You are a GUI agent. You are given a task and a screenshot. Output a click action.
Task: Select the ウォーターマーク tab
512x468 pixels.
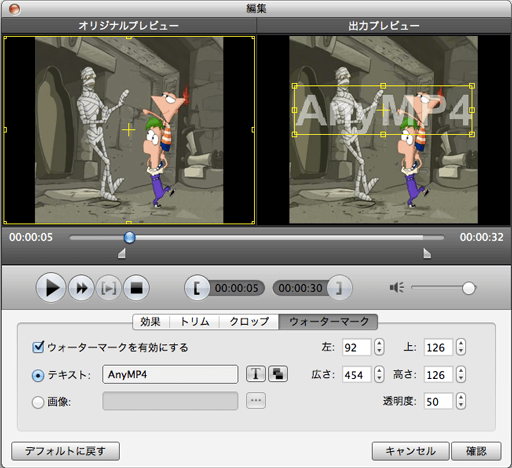click(328, 322)
